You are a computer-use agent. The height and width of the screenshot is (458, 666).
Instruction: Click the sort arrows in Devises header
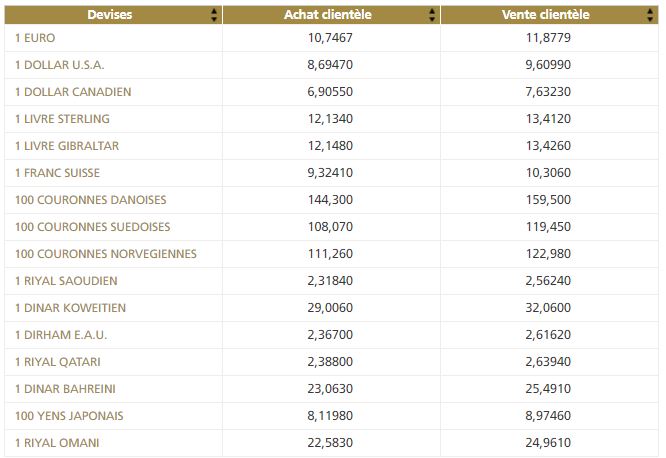pyautogui.click(x=215, y=15)
